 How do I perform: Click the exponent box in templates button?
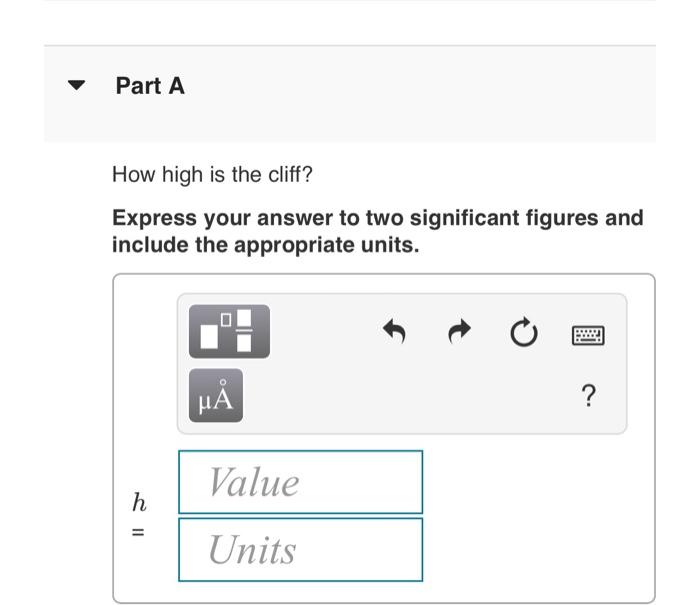[x=226, y=320]
